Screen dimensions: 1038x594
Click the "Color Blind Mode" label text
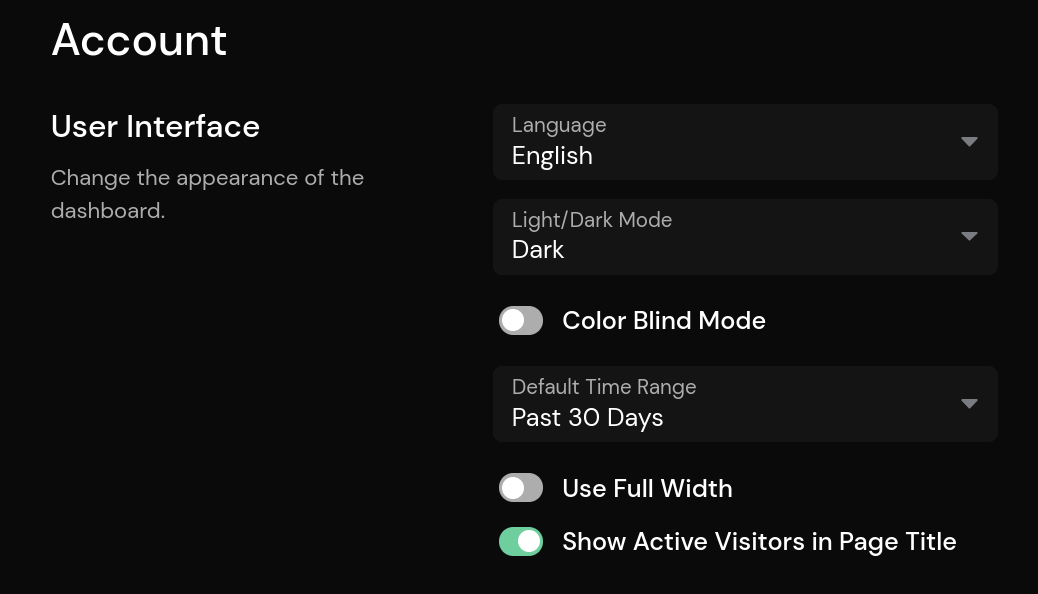pyautogui.click(x=664, y=321)
